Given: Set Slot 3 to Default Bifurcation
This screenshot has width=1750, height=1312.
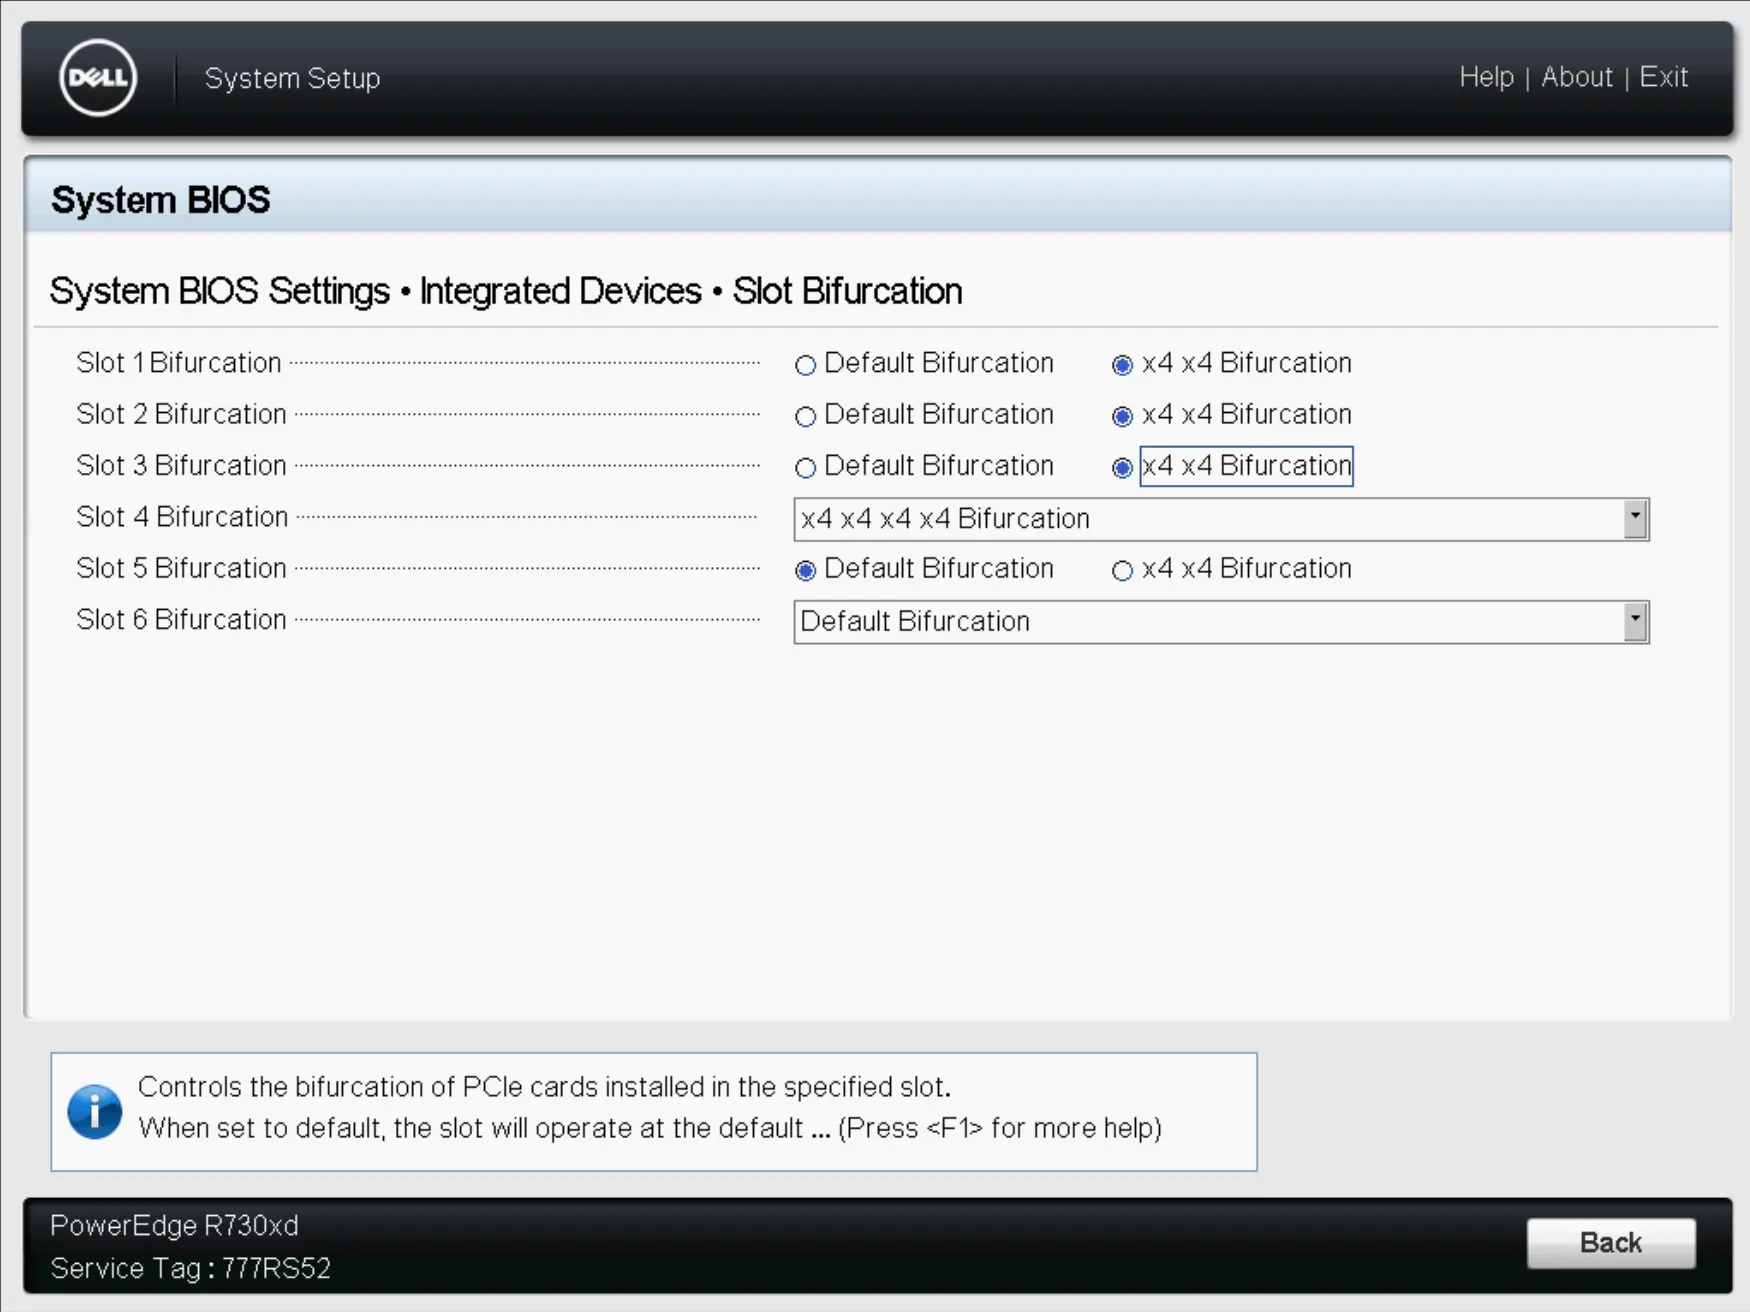Looking at the screenshot, I should (806, 467).
